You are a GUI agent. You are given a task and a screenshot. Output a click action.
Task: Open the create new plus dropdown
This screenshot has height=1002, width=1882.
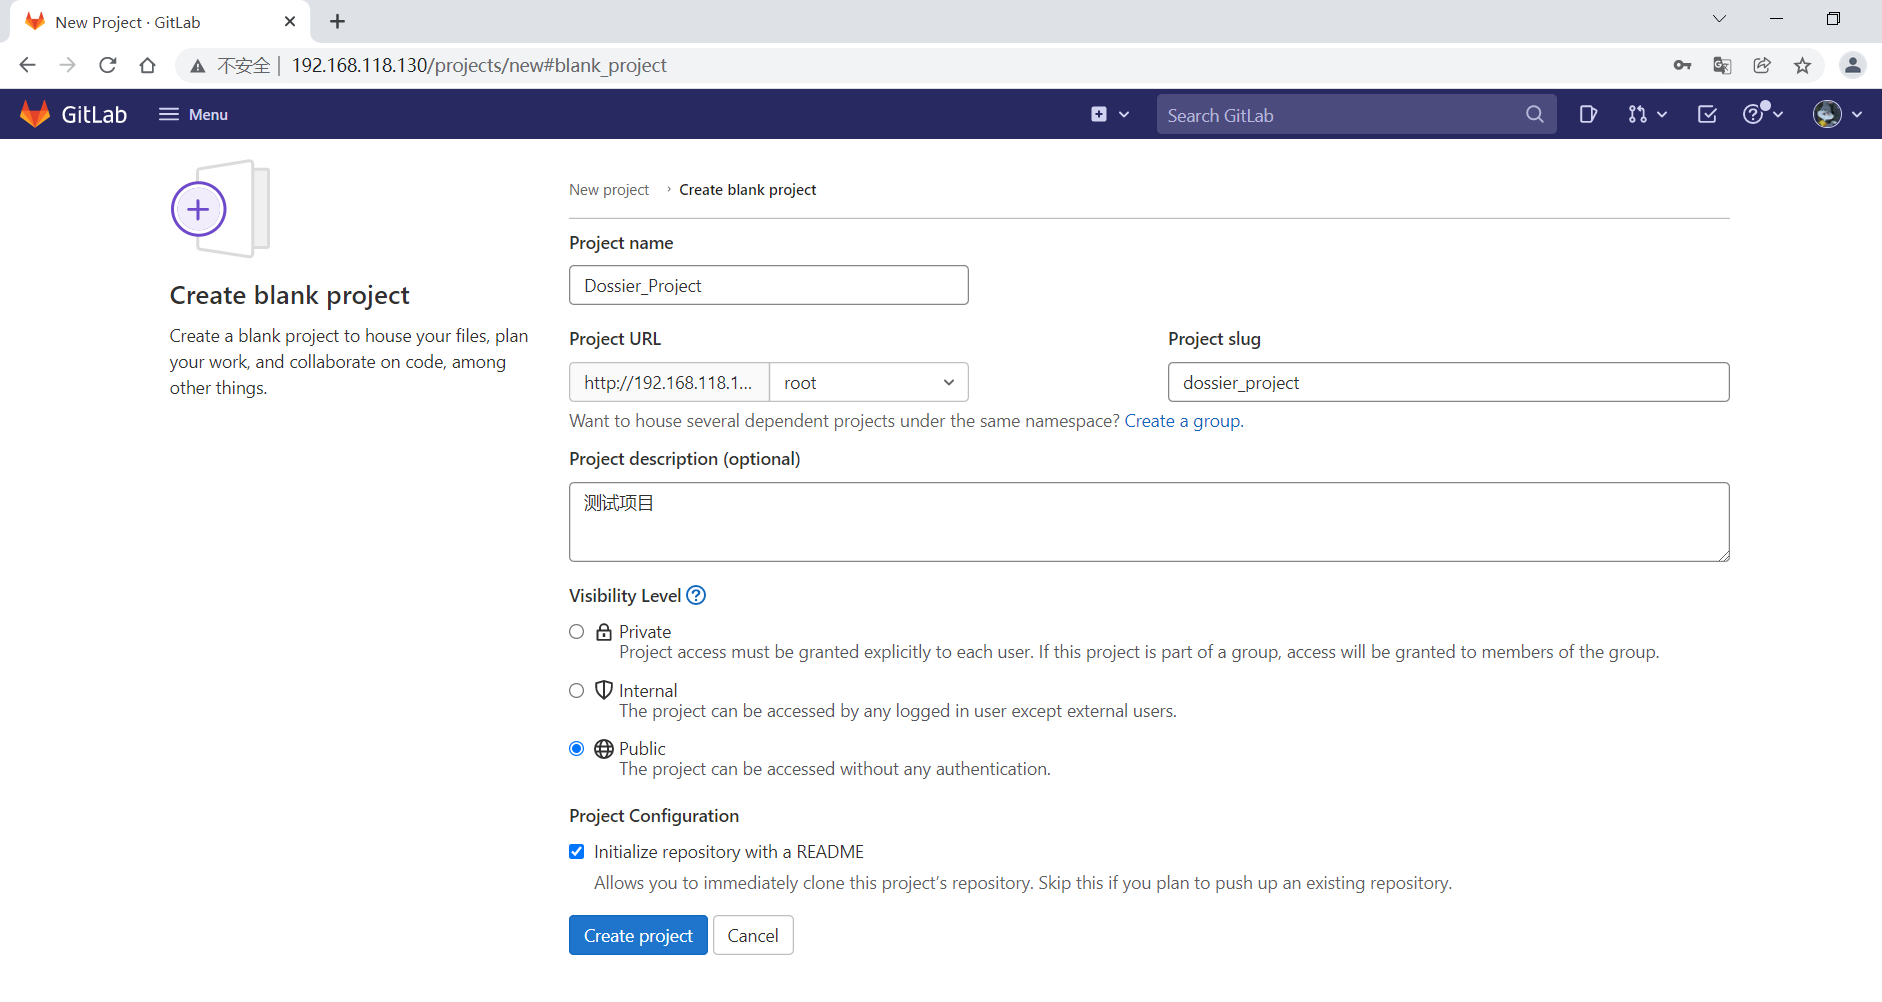point(1110,114)
